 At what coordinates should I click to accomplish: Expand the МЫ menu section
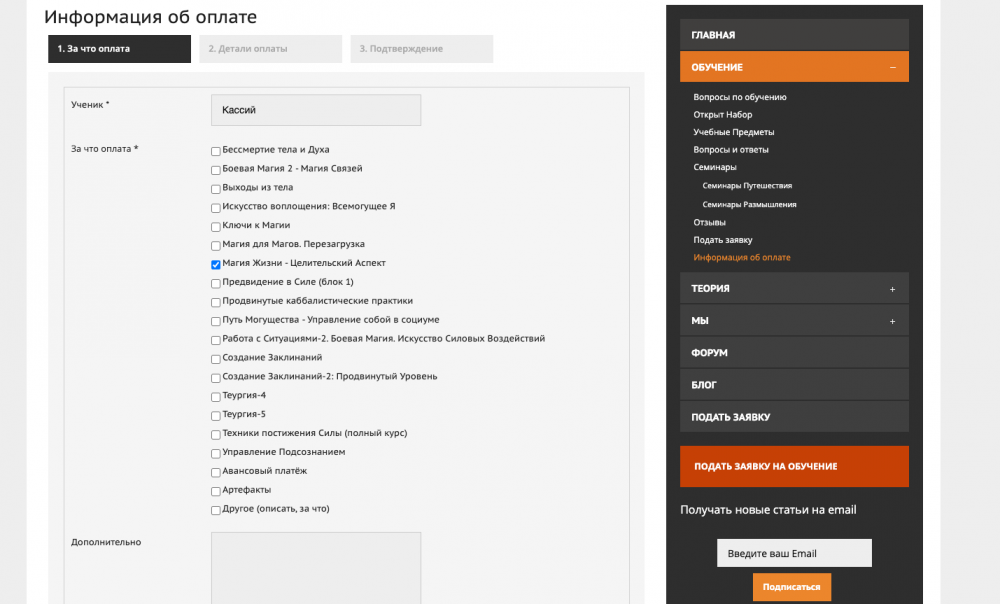tap(892, 321)
